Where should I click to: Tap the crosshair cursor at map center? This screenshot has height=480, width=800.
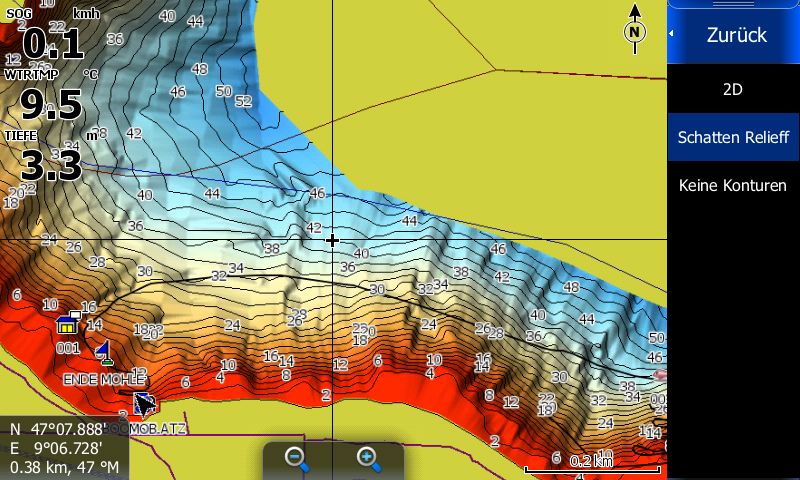(332, 240)
